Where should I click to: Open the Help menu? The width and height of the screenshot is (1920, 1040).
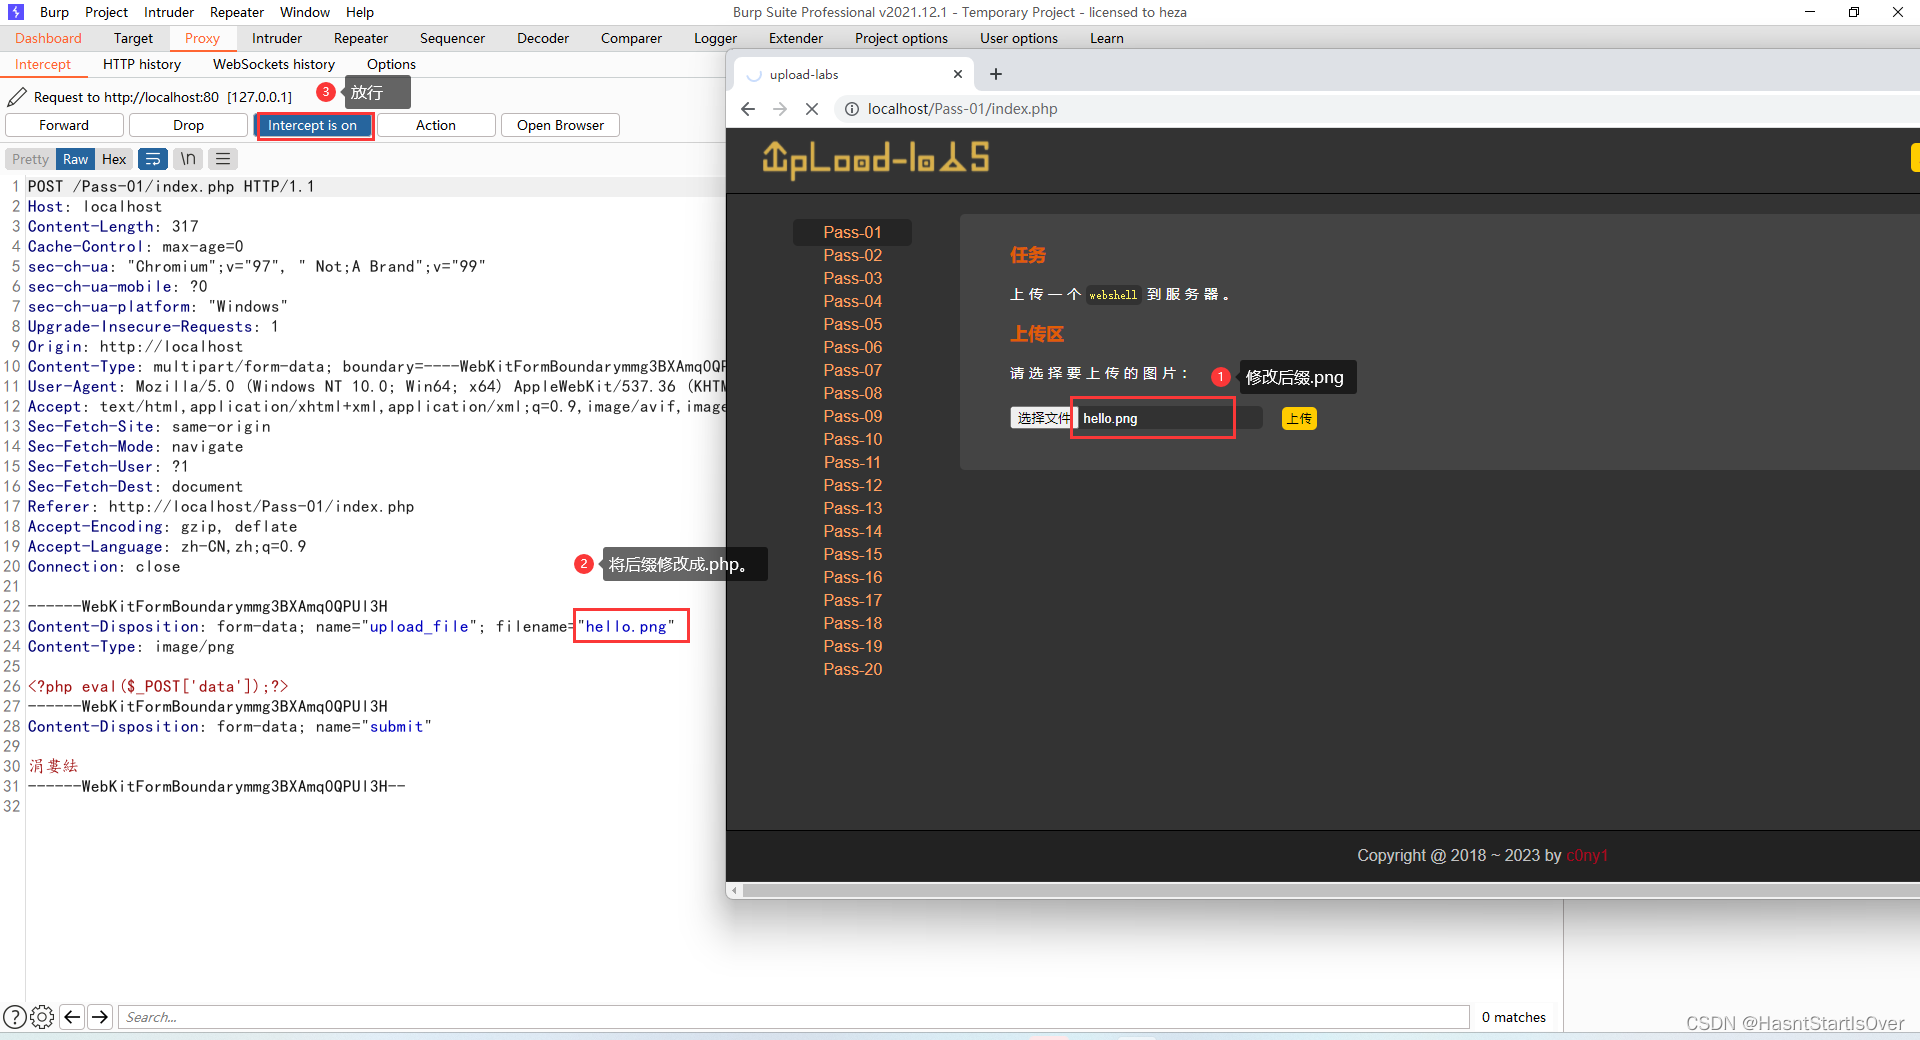tap(360, 12)
